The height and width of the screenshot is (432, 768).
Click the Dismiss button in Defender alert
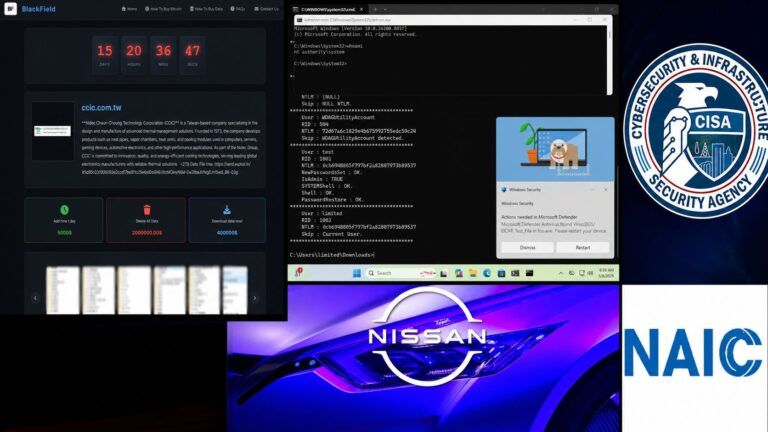pyautogui.click(x=528, y=248)
